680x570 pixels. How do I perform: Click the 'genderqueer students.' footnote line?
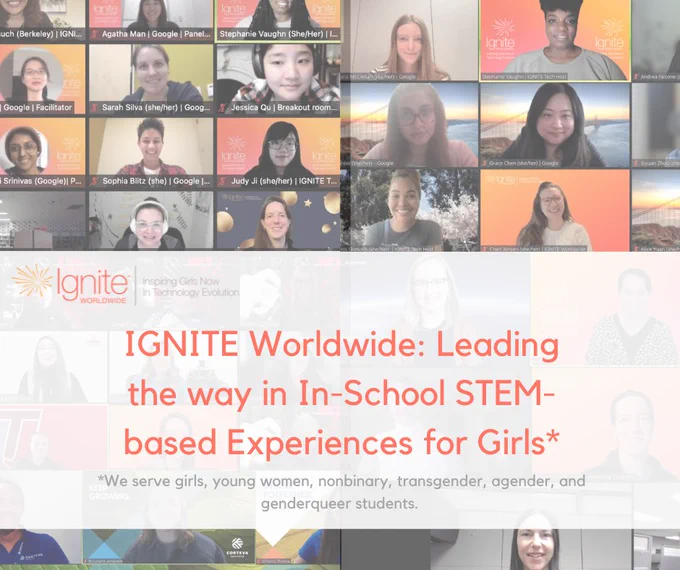(339, 504)
